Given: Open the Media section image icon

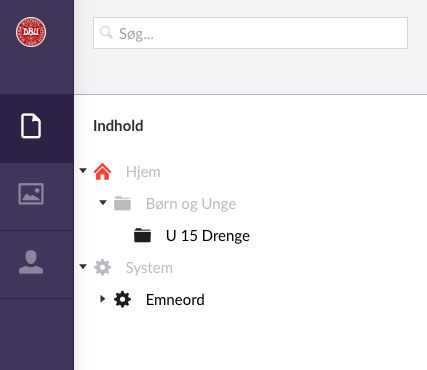Looking at the screenshot, I should [31, 194].
